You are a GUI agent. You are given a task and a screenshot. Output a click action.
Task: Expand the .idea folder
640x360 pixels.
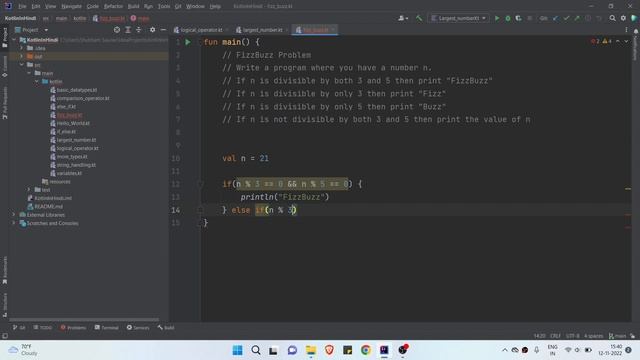[22, 48]
